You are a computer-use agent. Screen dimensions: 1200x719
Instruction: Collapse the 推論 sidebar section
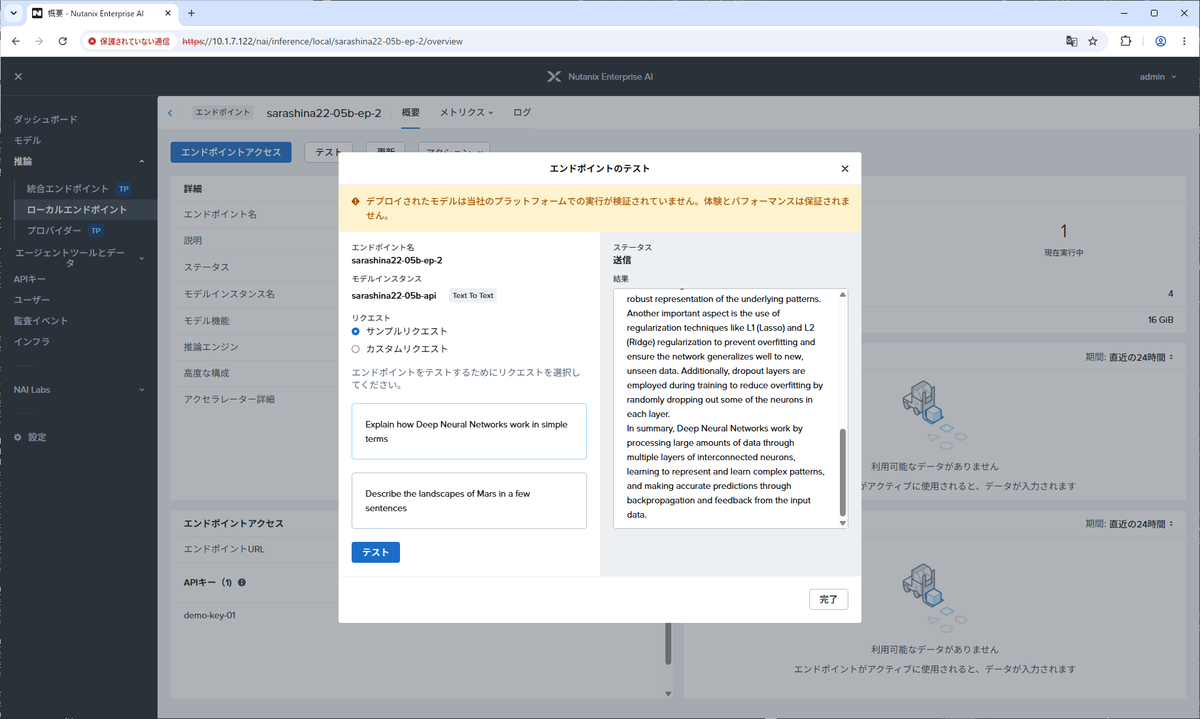point(141,161)
